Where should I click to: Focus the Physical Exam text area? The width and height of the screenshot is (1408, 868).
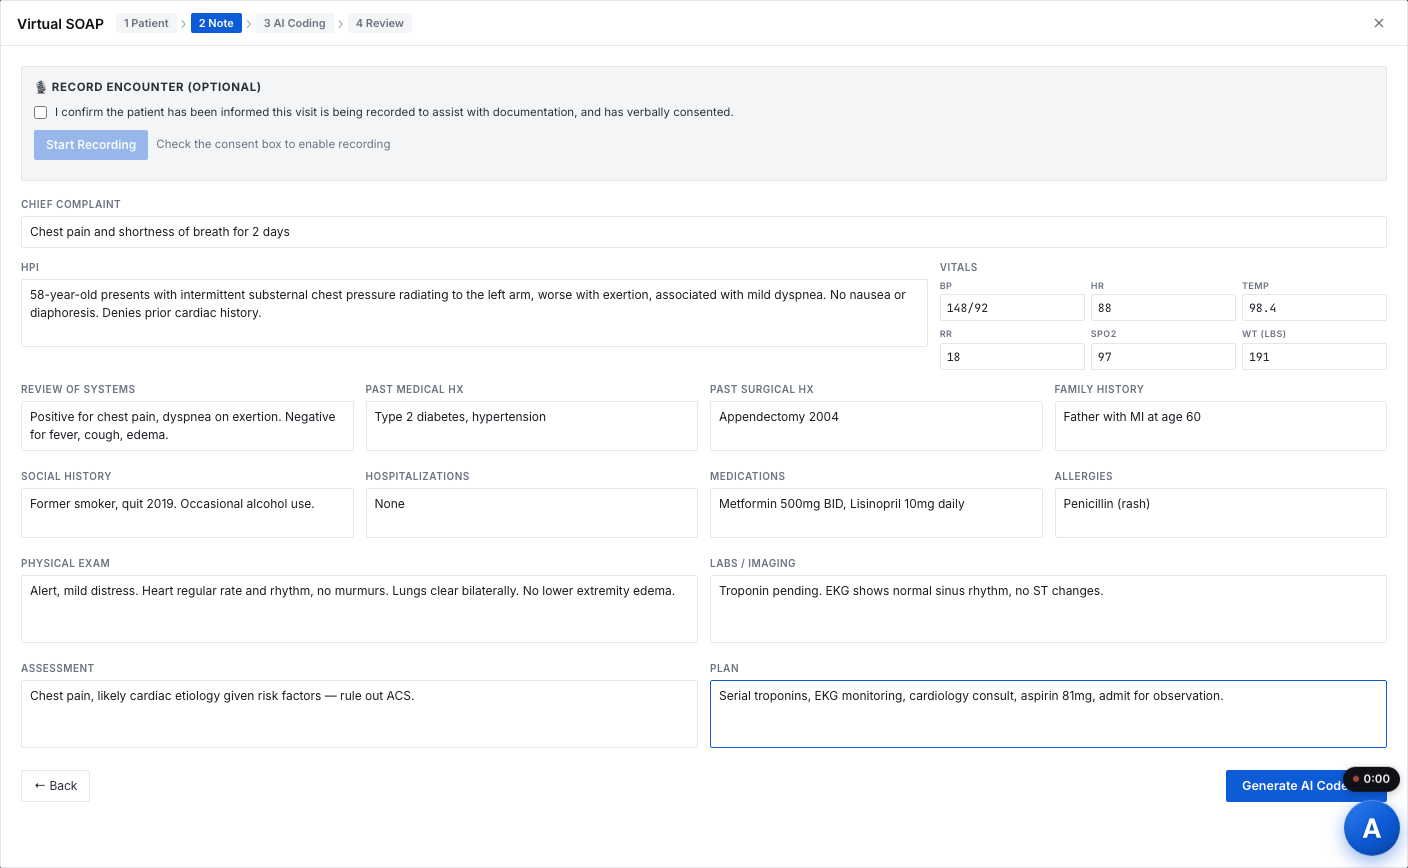coord(359,609)
